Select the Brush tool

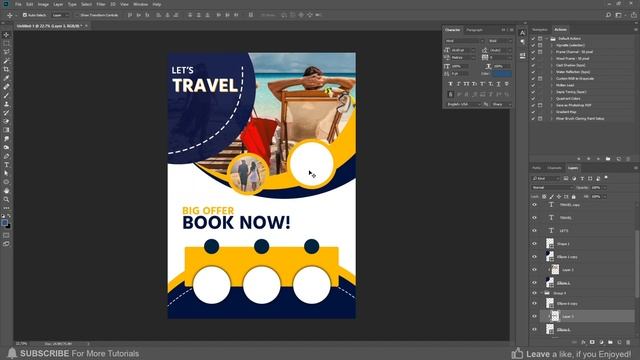[6, 96]
